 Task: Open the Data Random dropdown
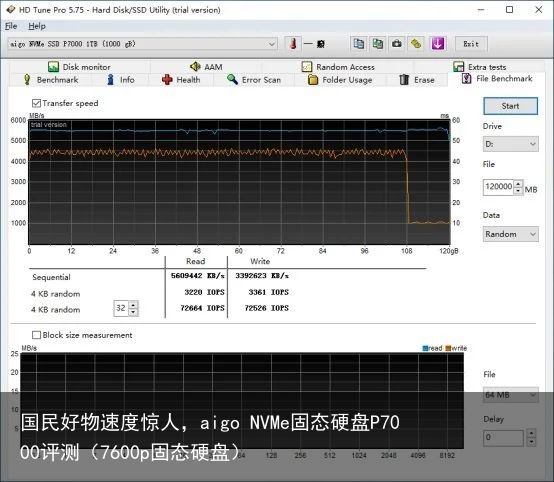tap(511, 234)
